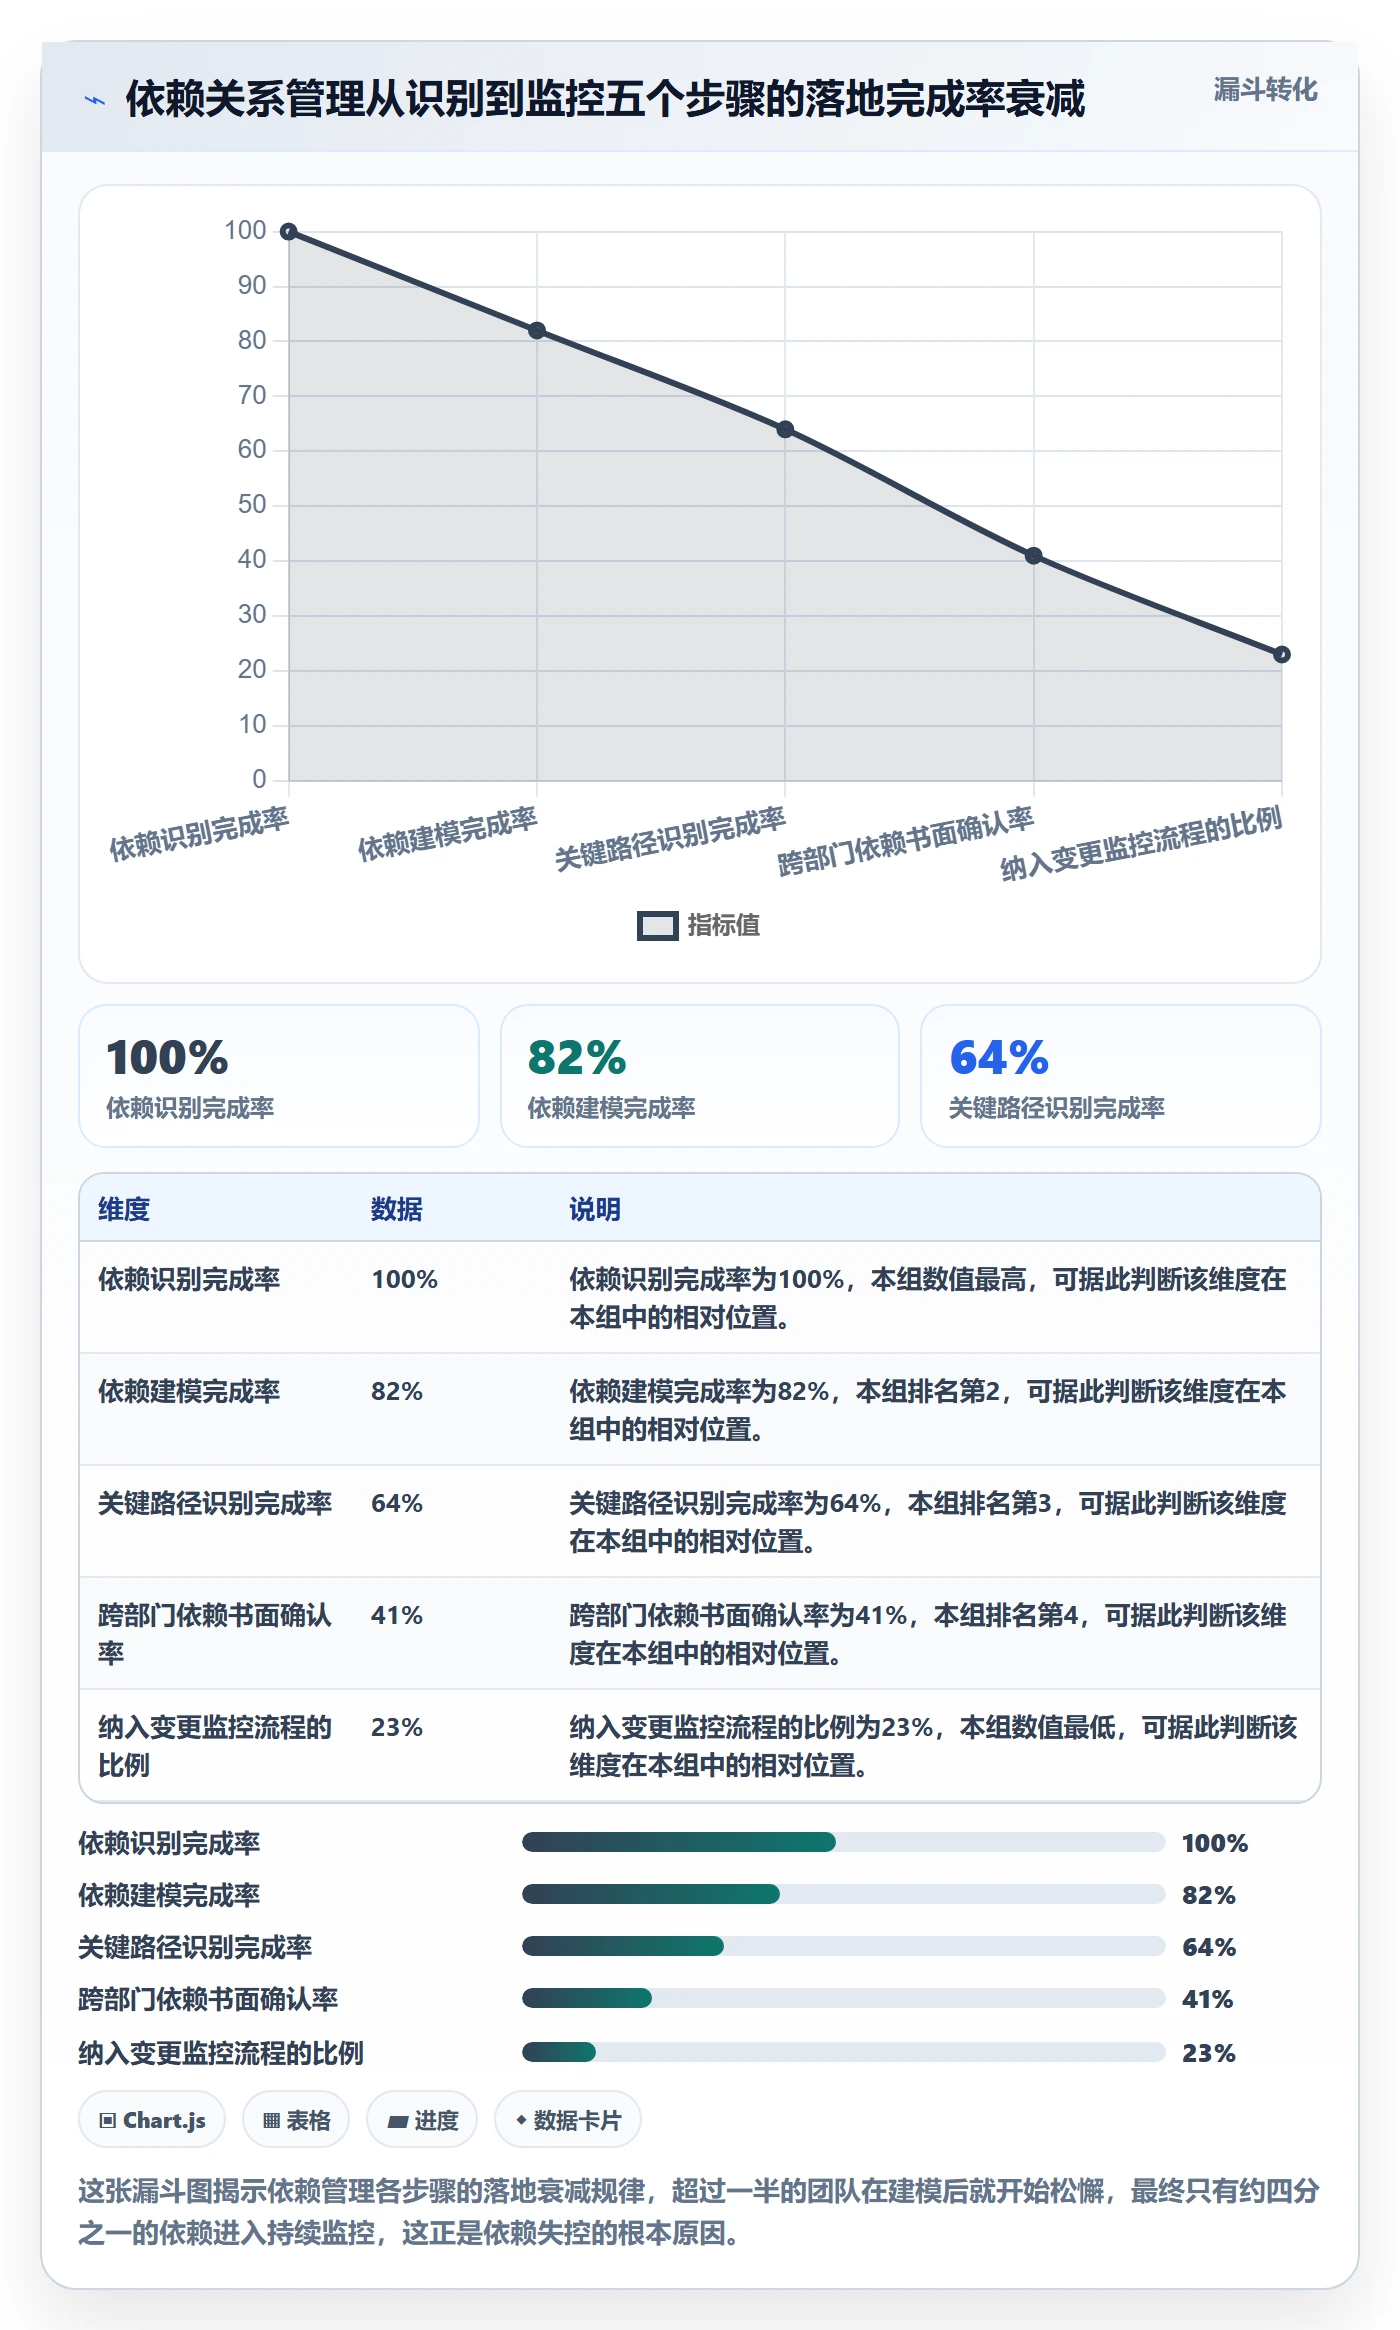
Task: Select the 82% data cell in the table
Action: [397, 1391]
